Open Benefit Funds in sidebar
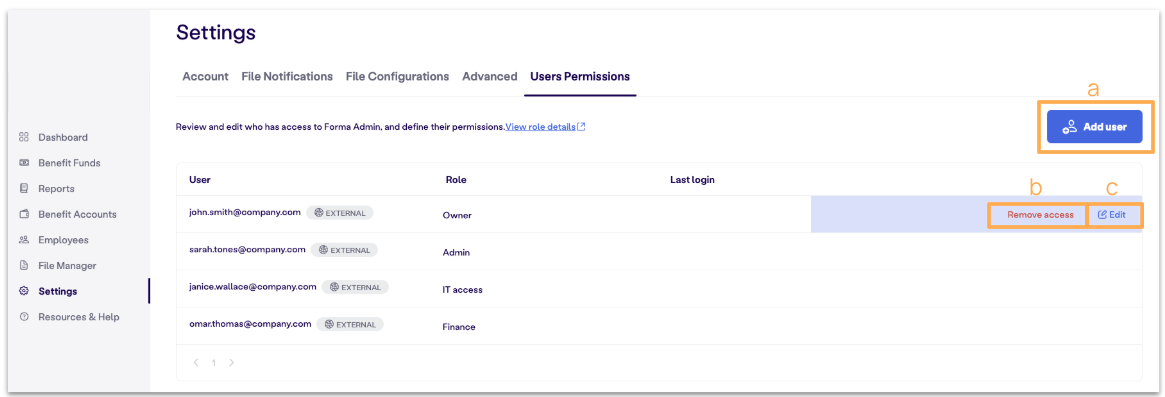1165x397 pixels. pyautogui.click(x=69, y=163)
